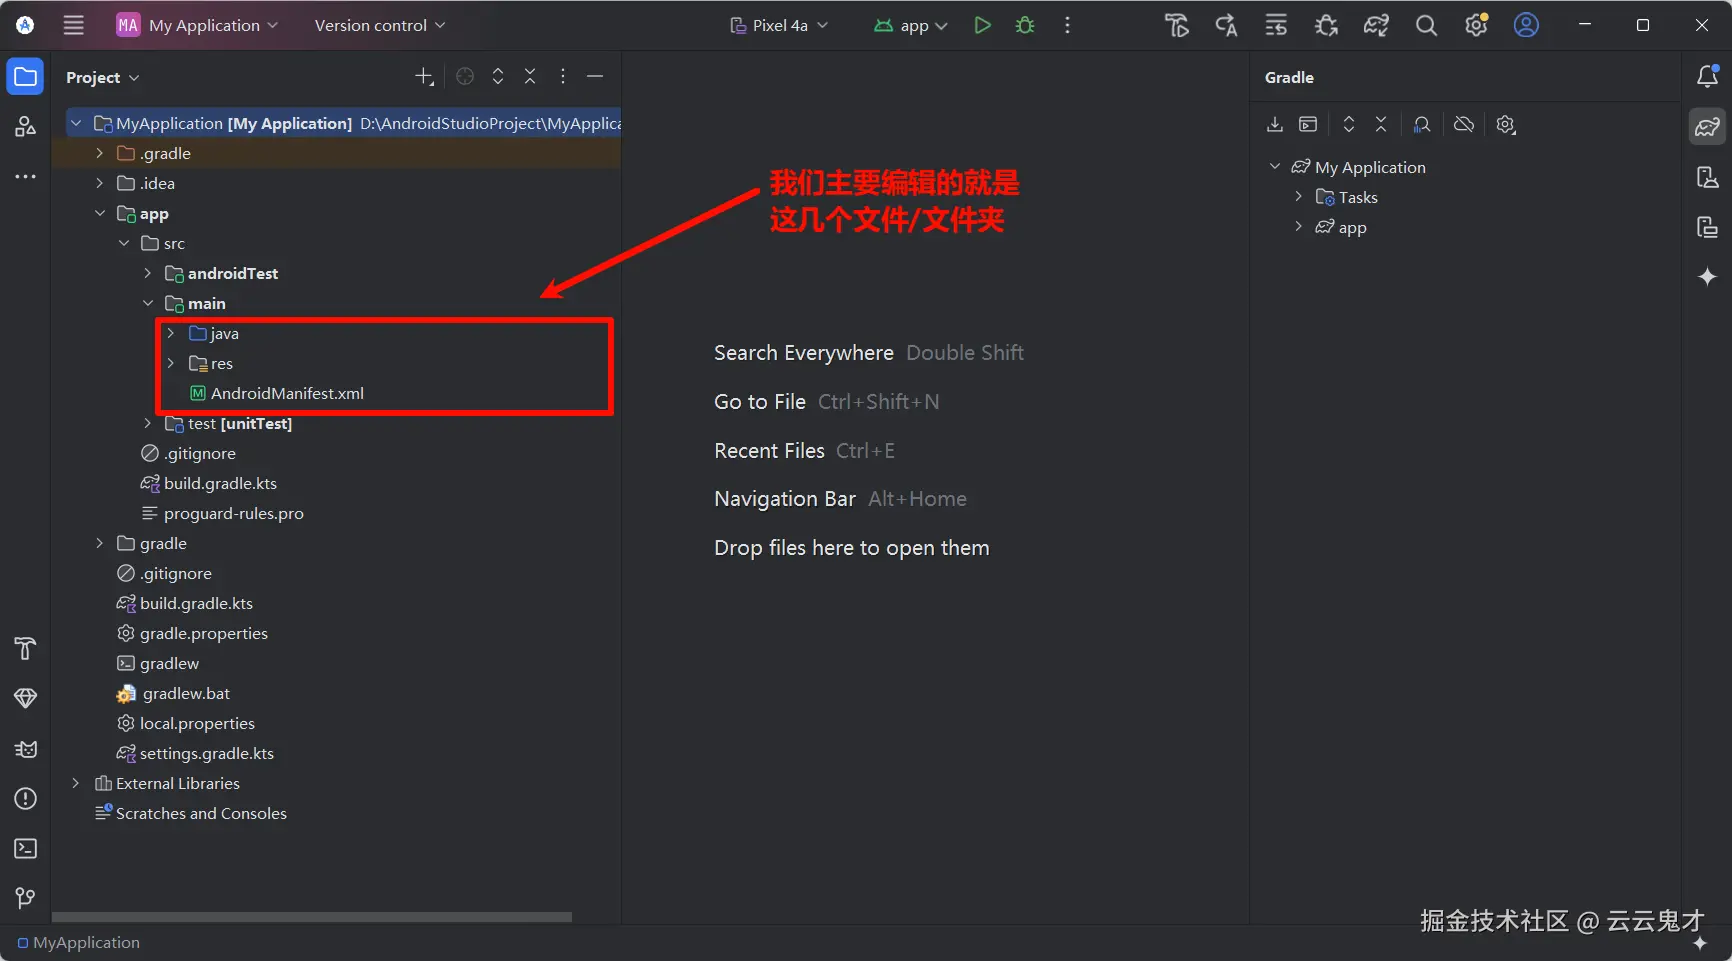Open Gemini sparkle assistant icon
The image size is (1732, 961).
click(x=1707, y=276)
